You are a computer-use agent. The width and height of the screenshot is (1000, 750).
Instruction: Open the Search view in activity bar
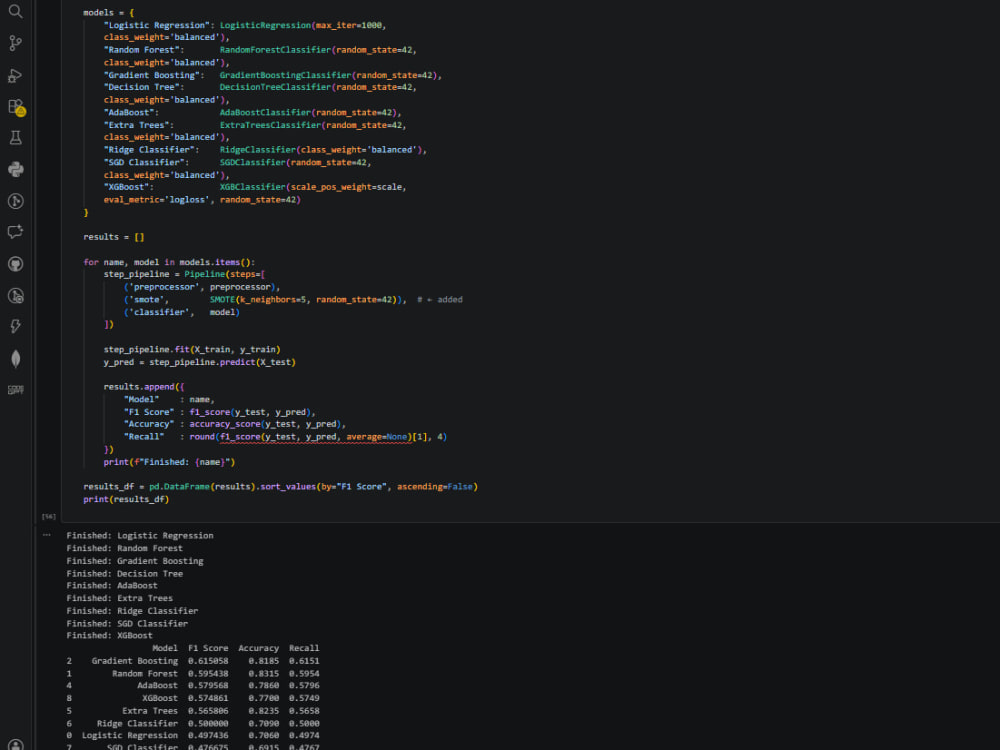(15, 11)
